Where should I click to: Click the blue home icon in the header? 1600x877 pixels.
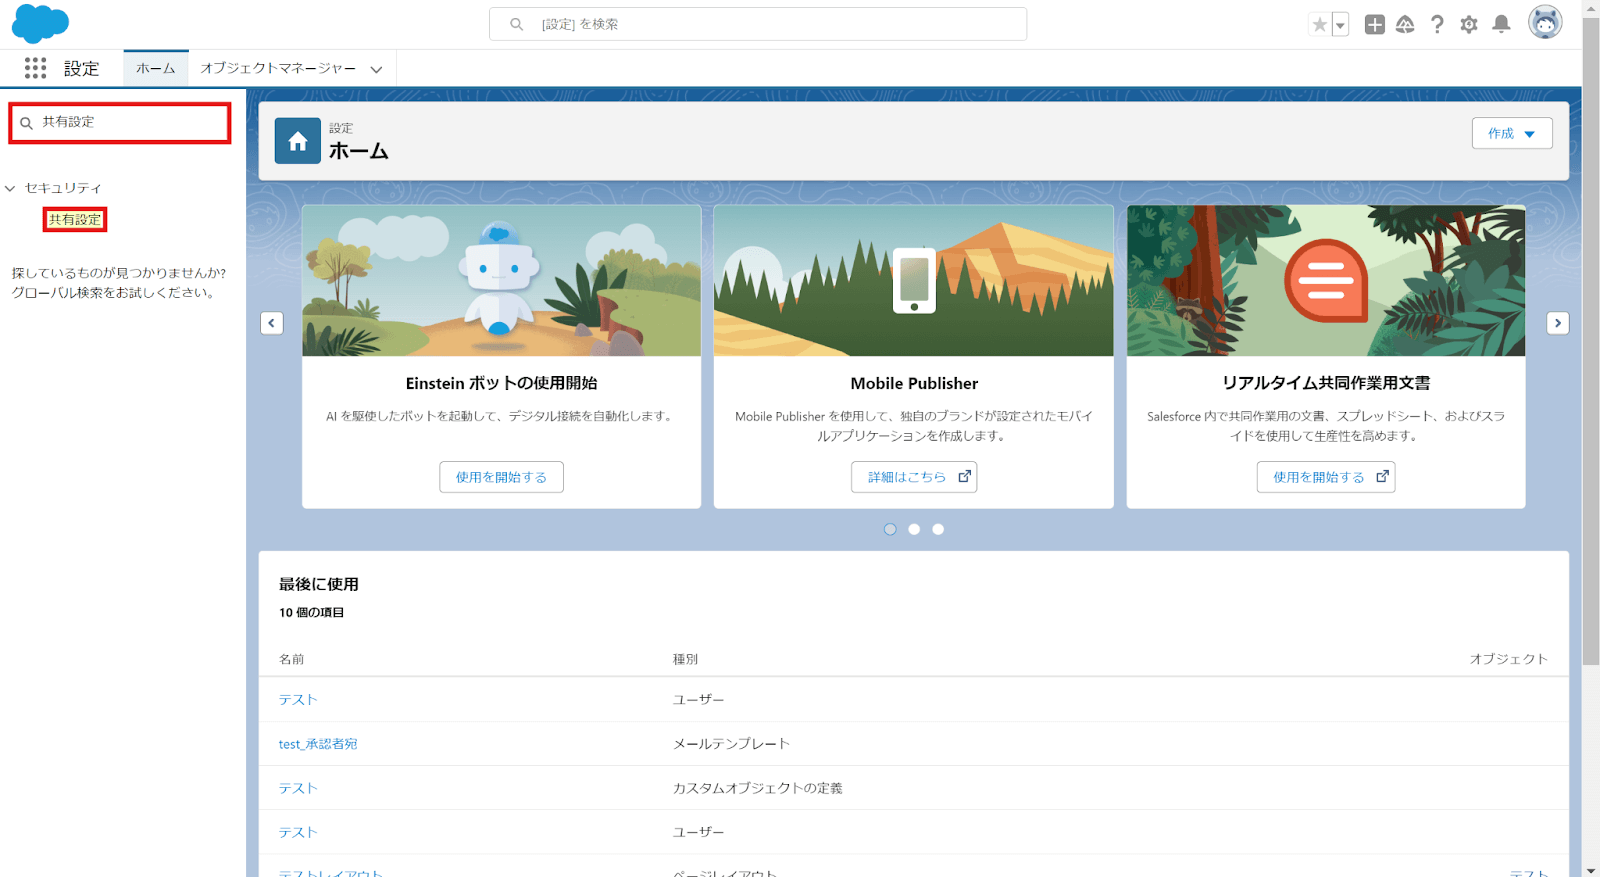pos(298,141)
